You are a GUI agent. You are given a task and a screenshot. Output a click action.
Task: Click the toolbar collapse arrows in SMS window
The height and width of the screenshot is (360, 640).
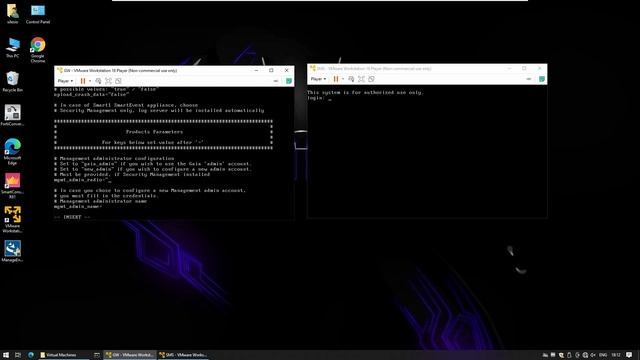pos(529,79)
